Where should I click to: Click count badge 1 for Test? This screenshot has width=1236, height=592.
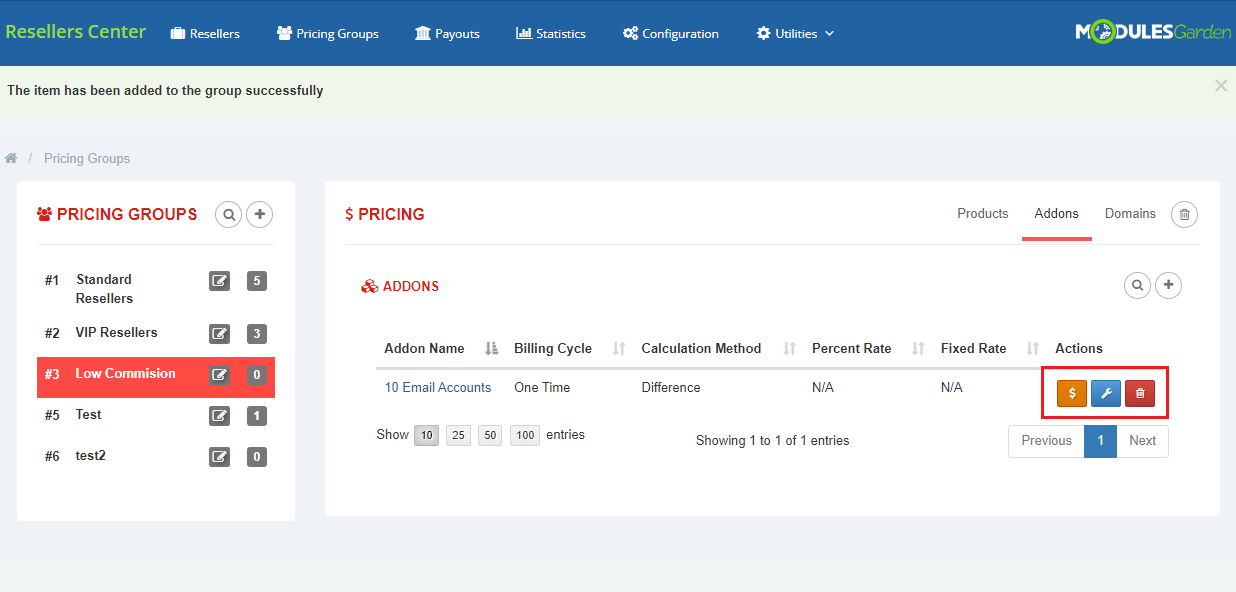pyautogui.click(x=257, y=416)
